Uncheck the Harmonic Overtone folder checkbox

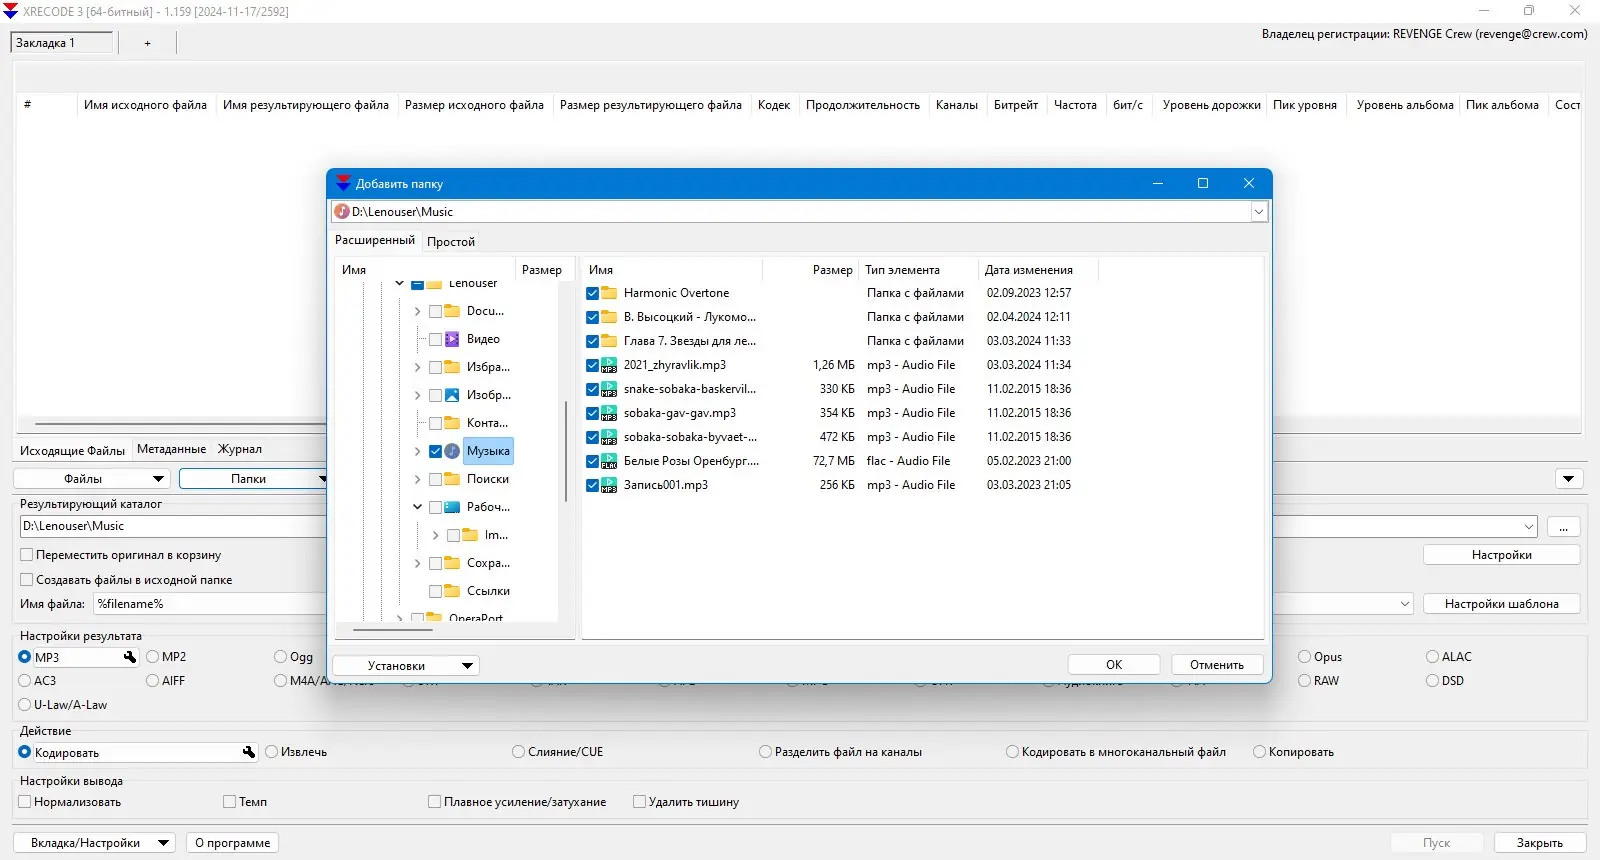coord(593,293)
